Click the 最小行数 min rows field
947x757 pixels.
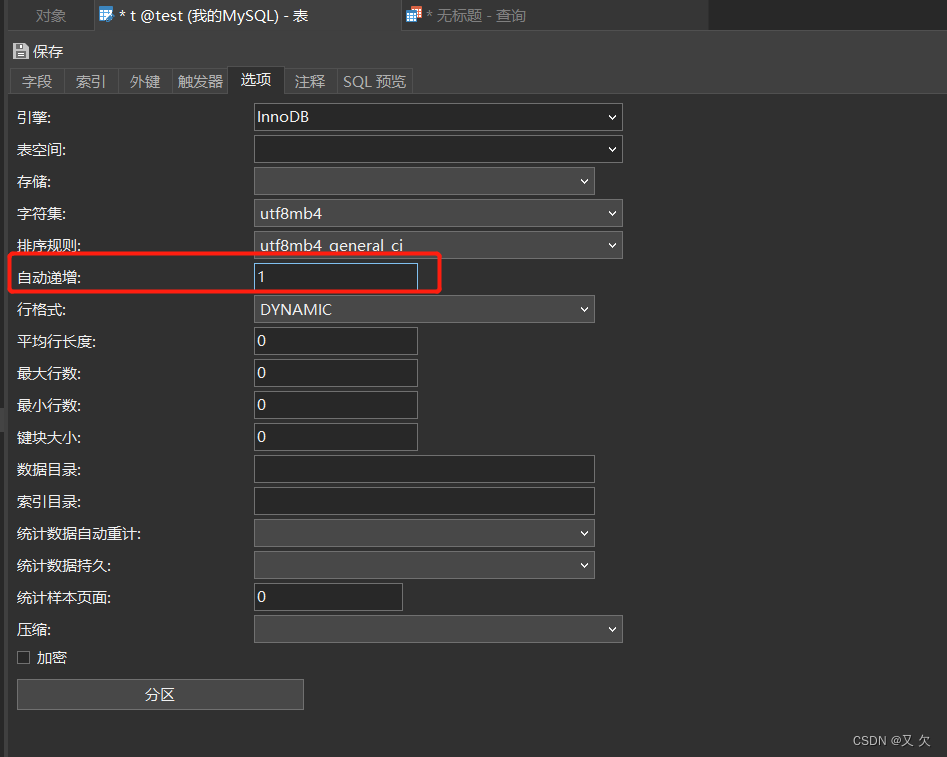point(336,405)
